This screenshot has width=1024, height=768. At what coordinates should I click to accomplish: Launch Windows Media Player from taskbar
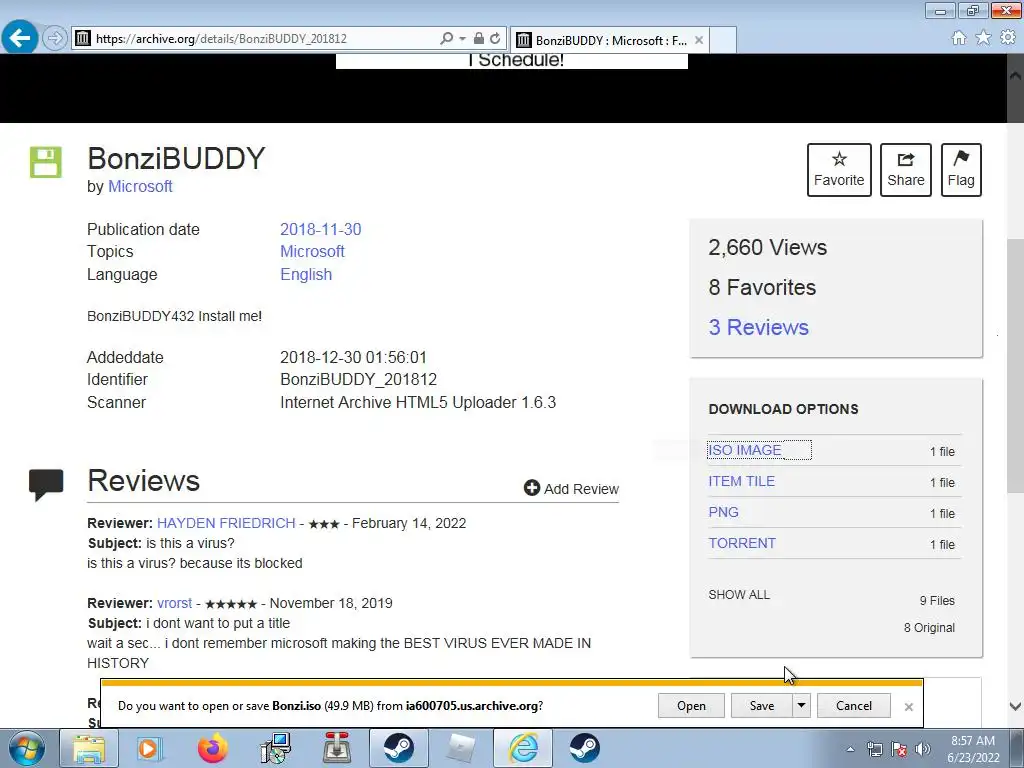148,748
